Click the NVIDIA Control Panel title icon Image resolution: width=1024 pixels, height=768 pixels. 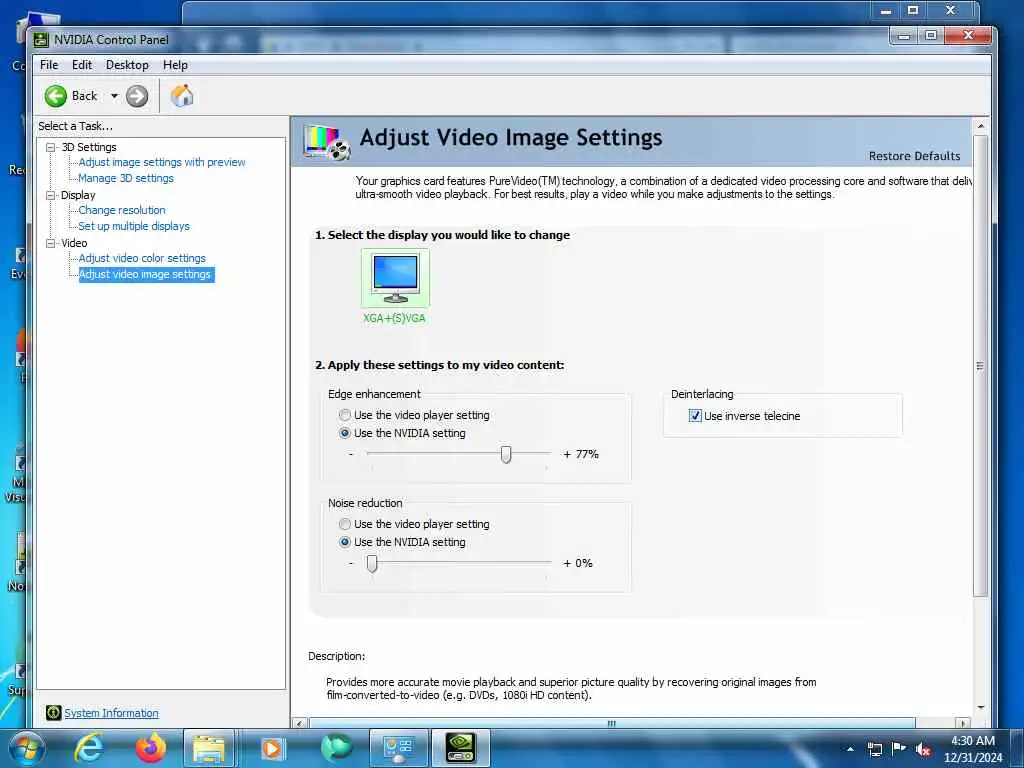click(x=41, y=40)
